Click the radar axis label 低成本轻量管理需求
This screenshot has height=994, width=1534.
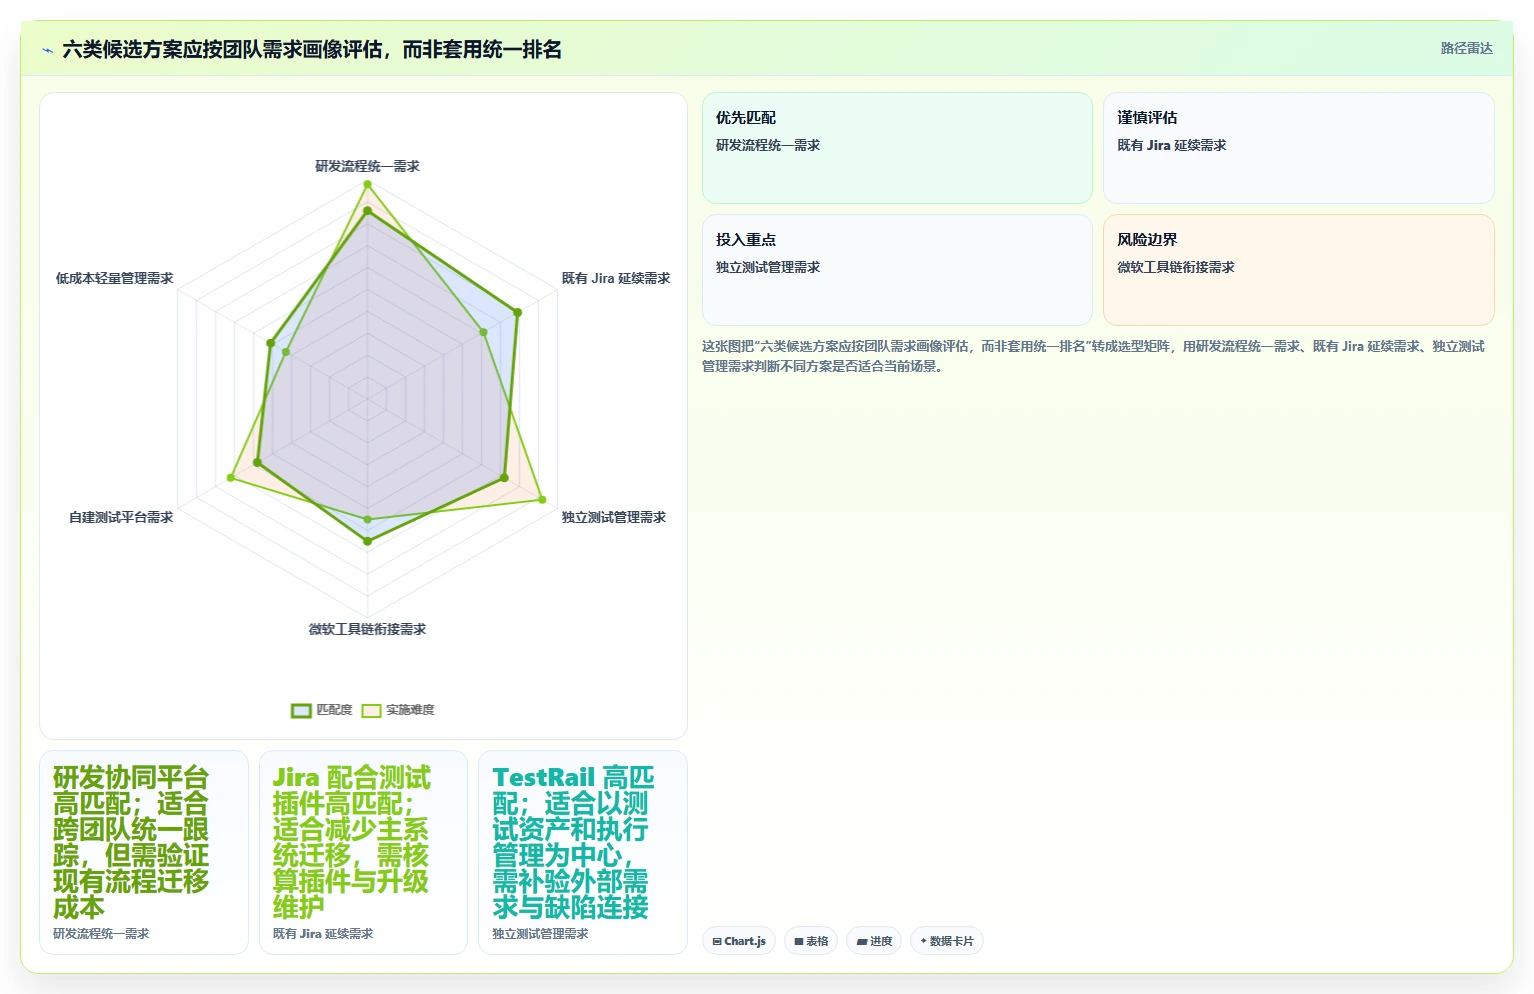[x=115, y=278]
